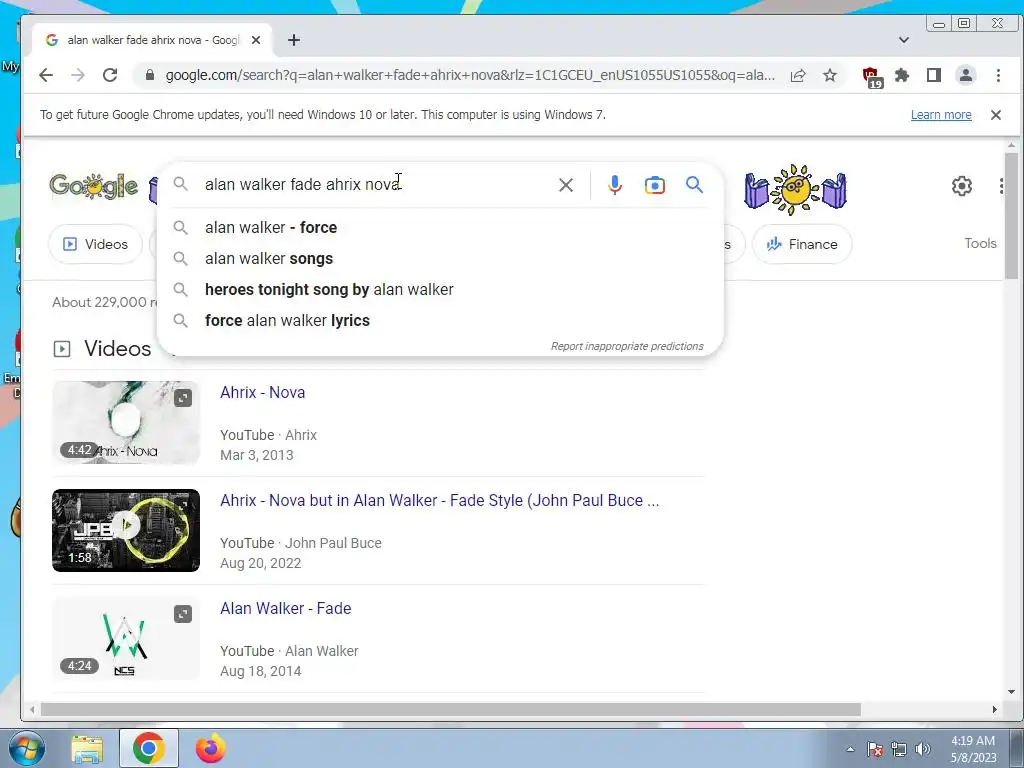
Task: Bookmark this page with the star icon
Action: (830, 75)
